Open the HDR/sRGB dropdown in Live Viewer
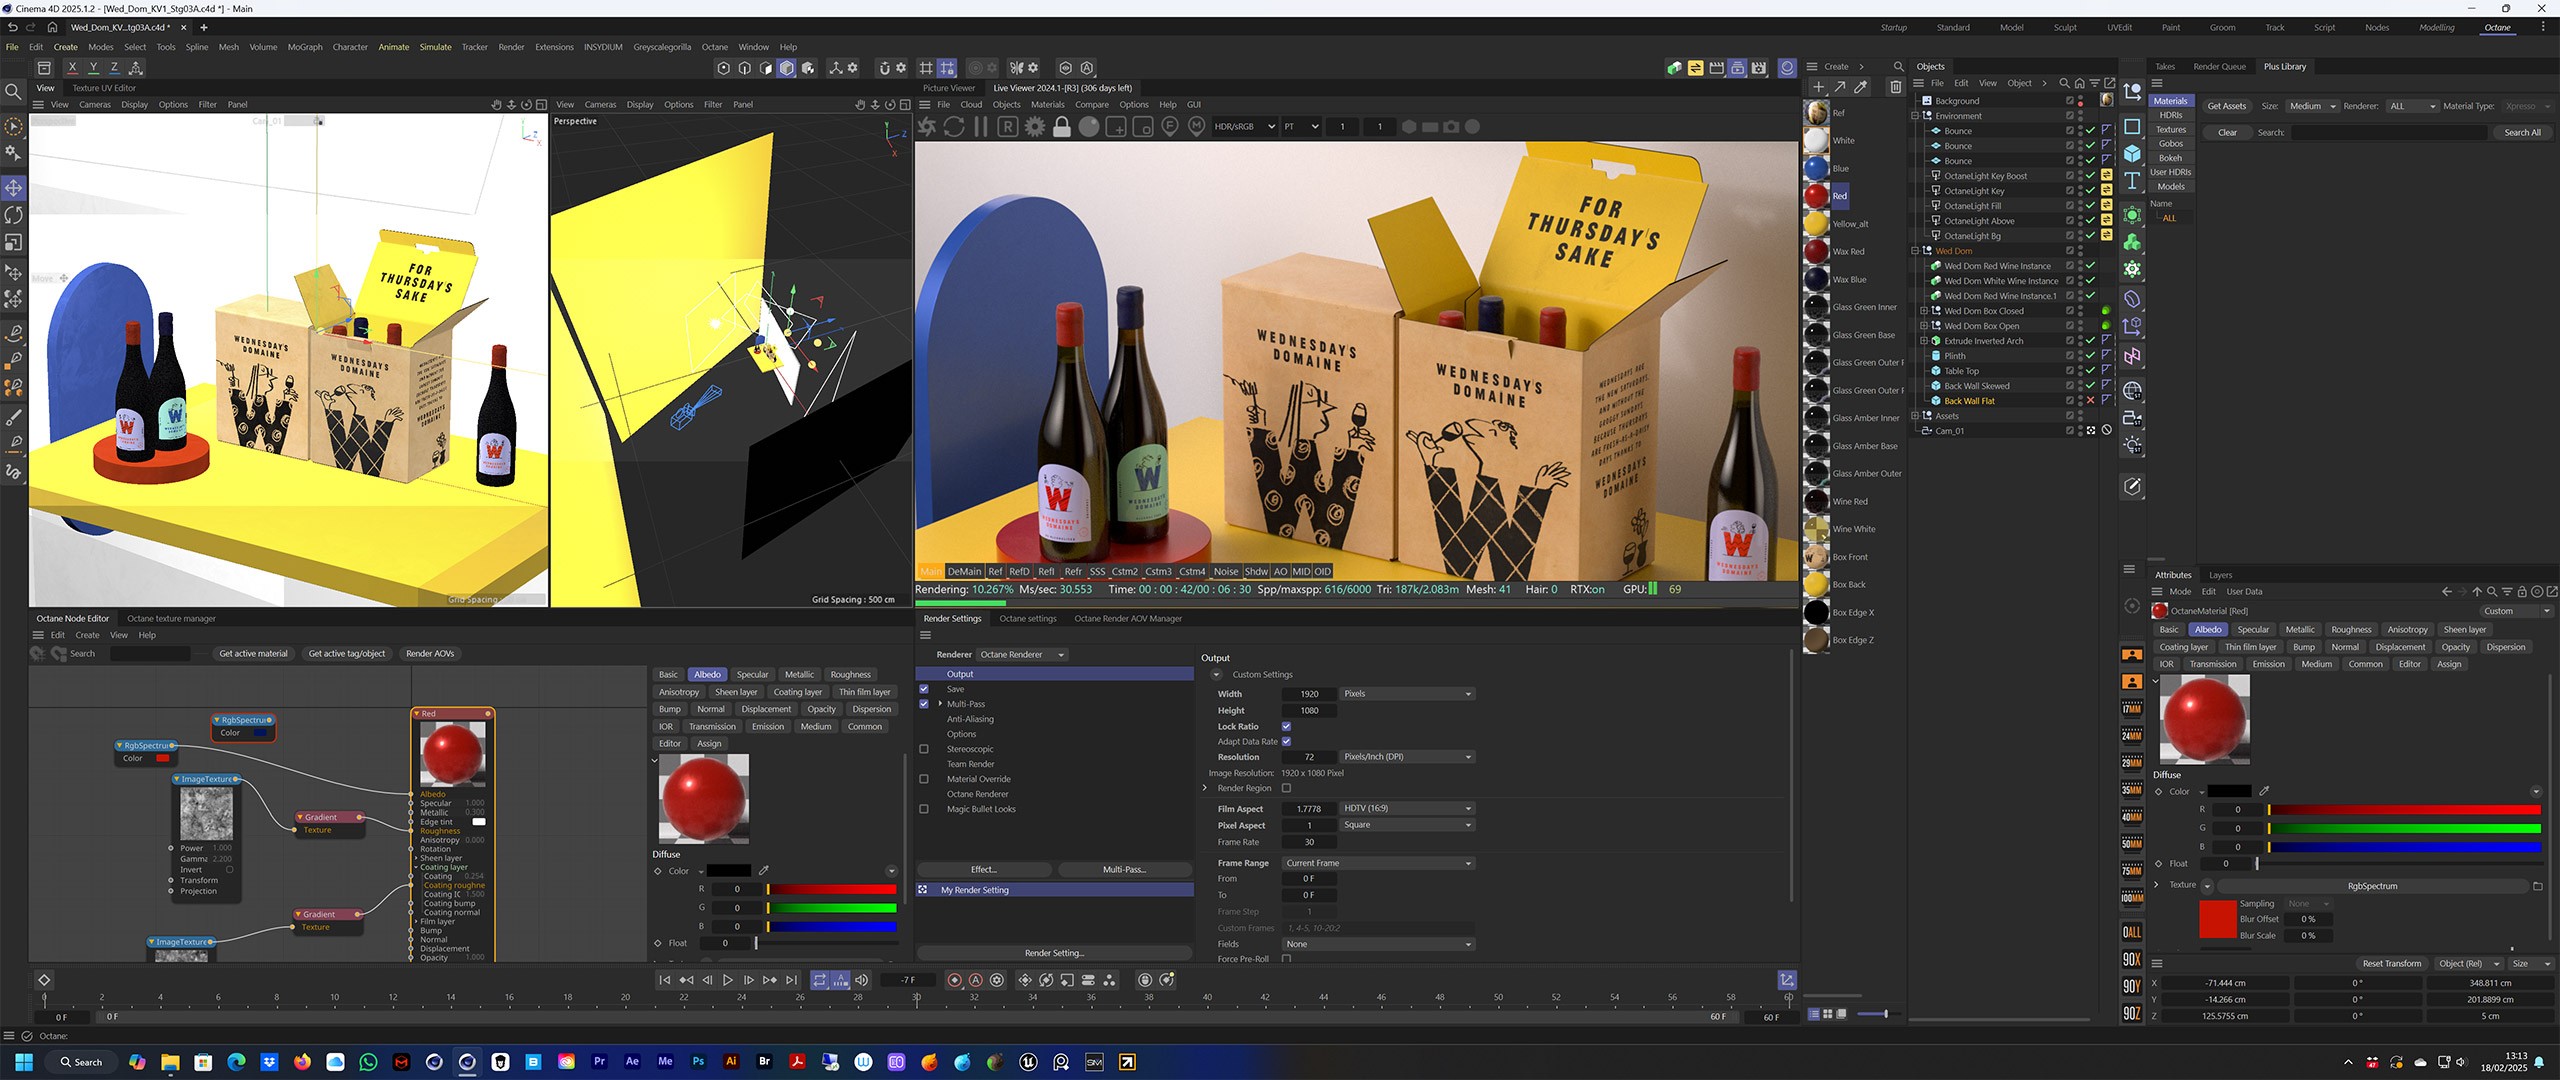Viewport: 2560px width, 1080px height. [x=1244, y=127]
